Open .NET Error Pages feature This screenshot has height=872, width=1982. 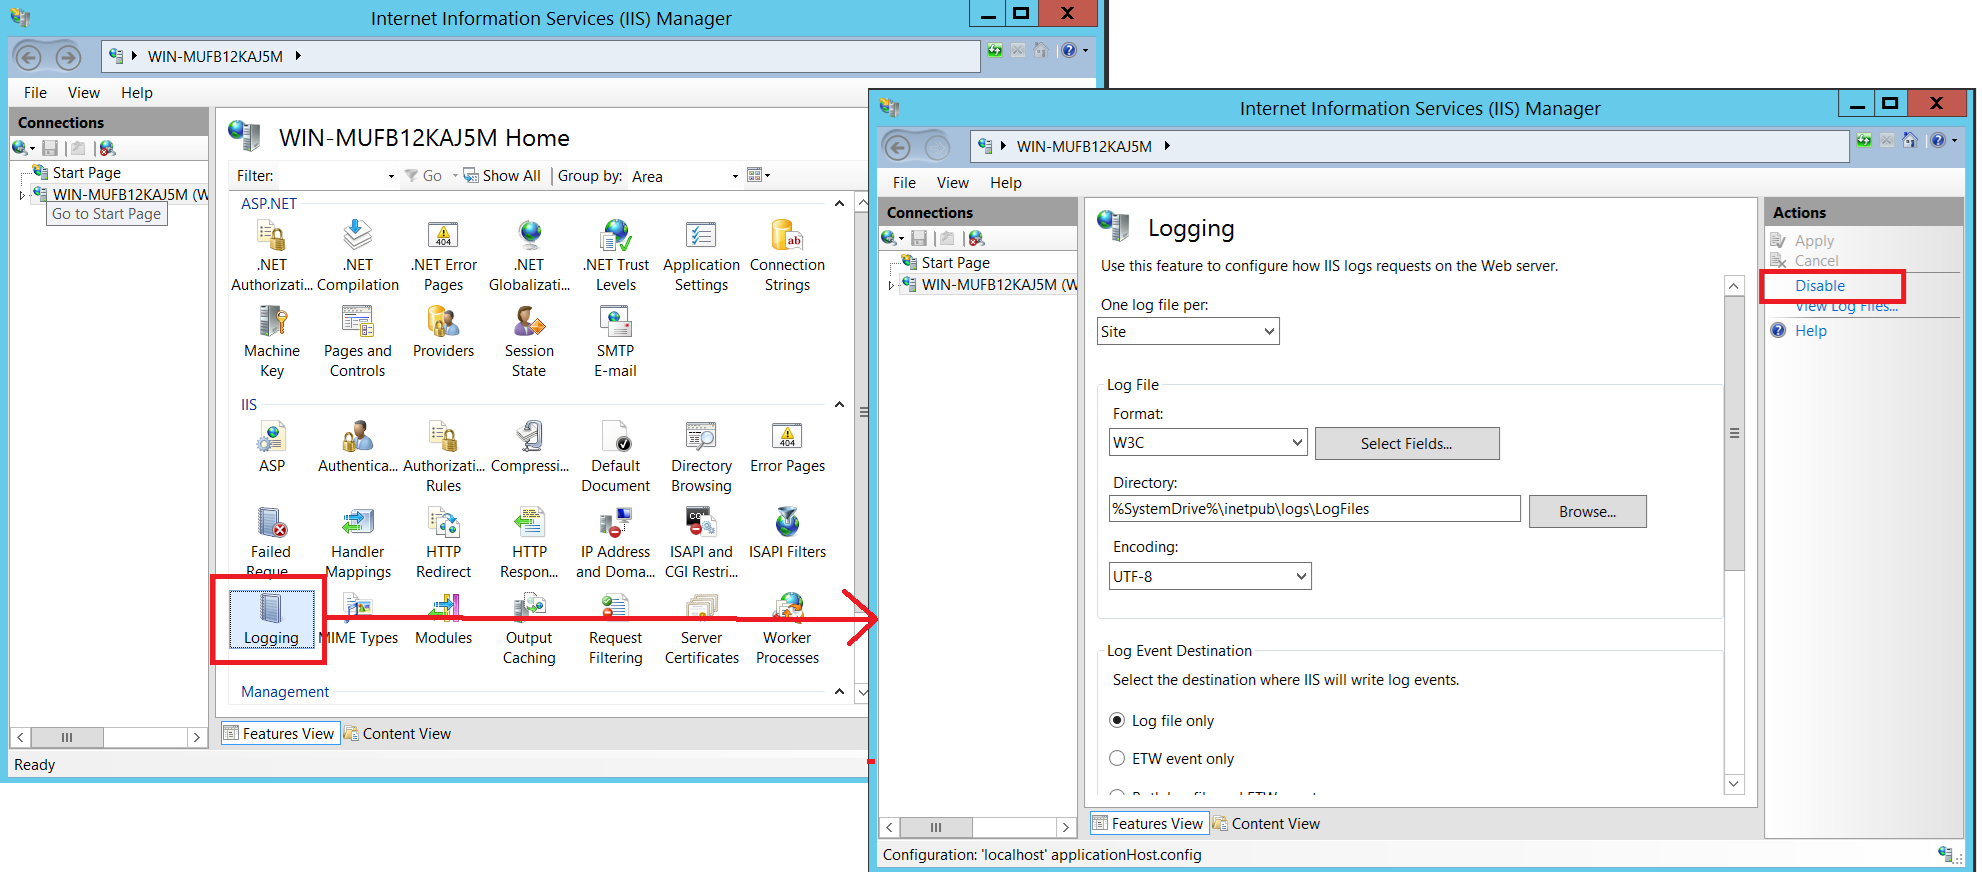pyautogui.click(x=443, y=256)
